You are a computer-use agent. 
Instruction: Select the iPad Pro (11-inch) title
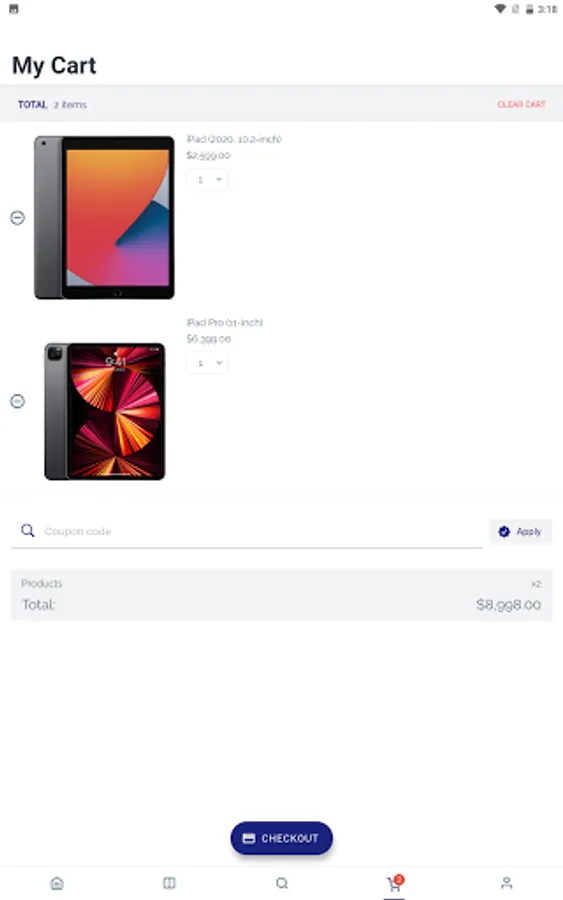(x=224, y=323)
